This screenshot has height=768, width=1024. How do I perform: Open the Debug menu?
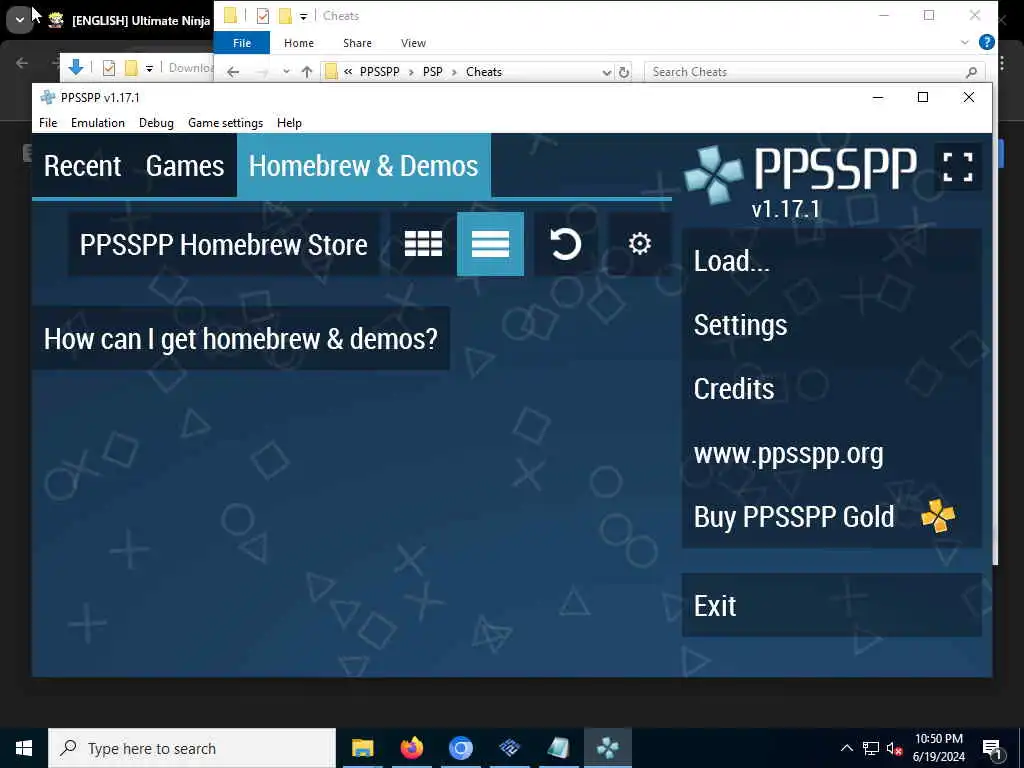tap(156, 123)
